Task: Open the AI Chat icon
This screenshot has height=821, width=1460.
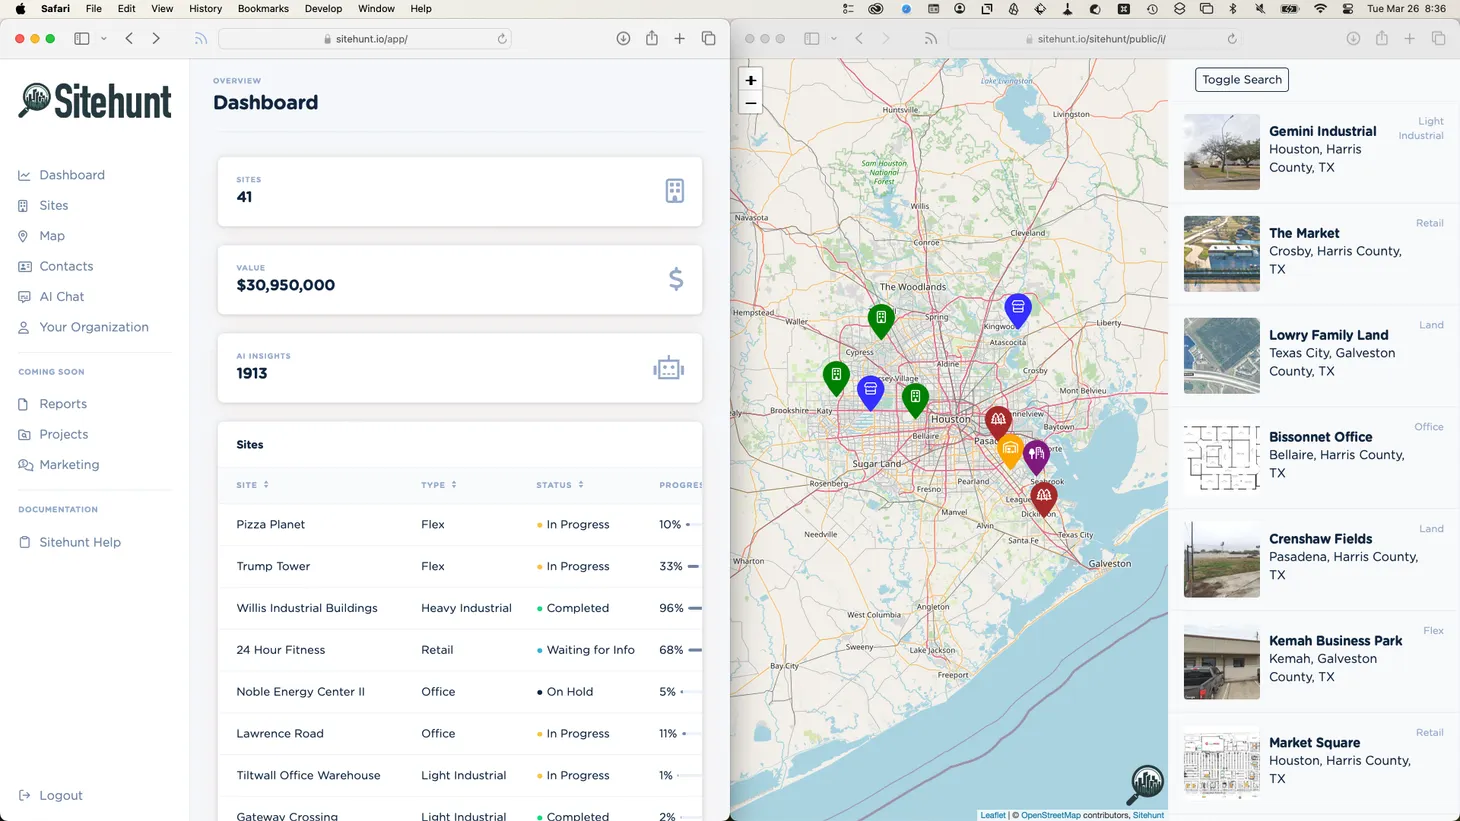Action: point(23,296)
